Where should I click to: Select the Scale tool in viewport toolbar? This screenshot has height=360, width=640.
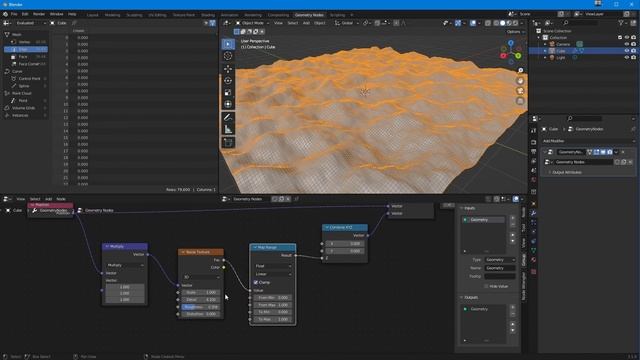(x=228, y=93)
